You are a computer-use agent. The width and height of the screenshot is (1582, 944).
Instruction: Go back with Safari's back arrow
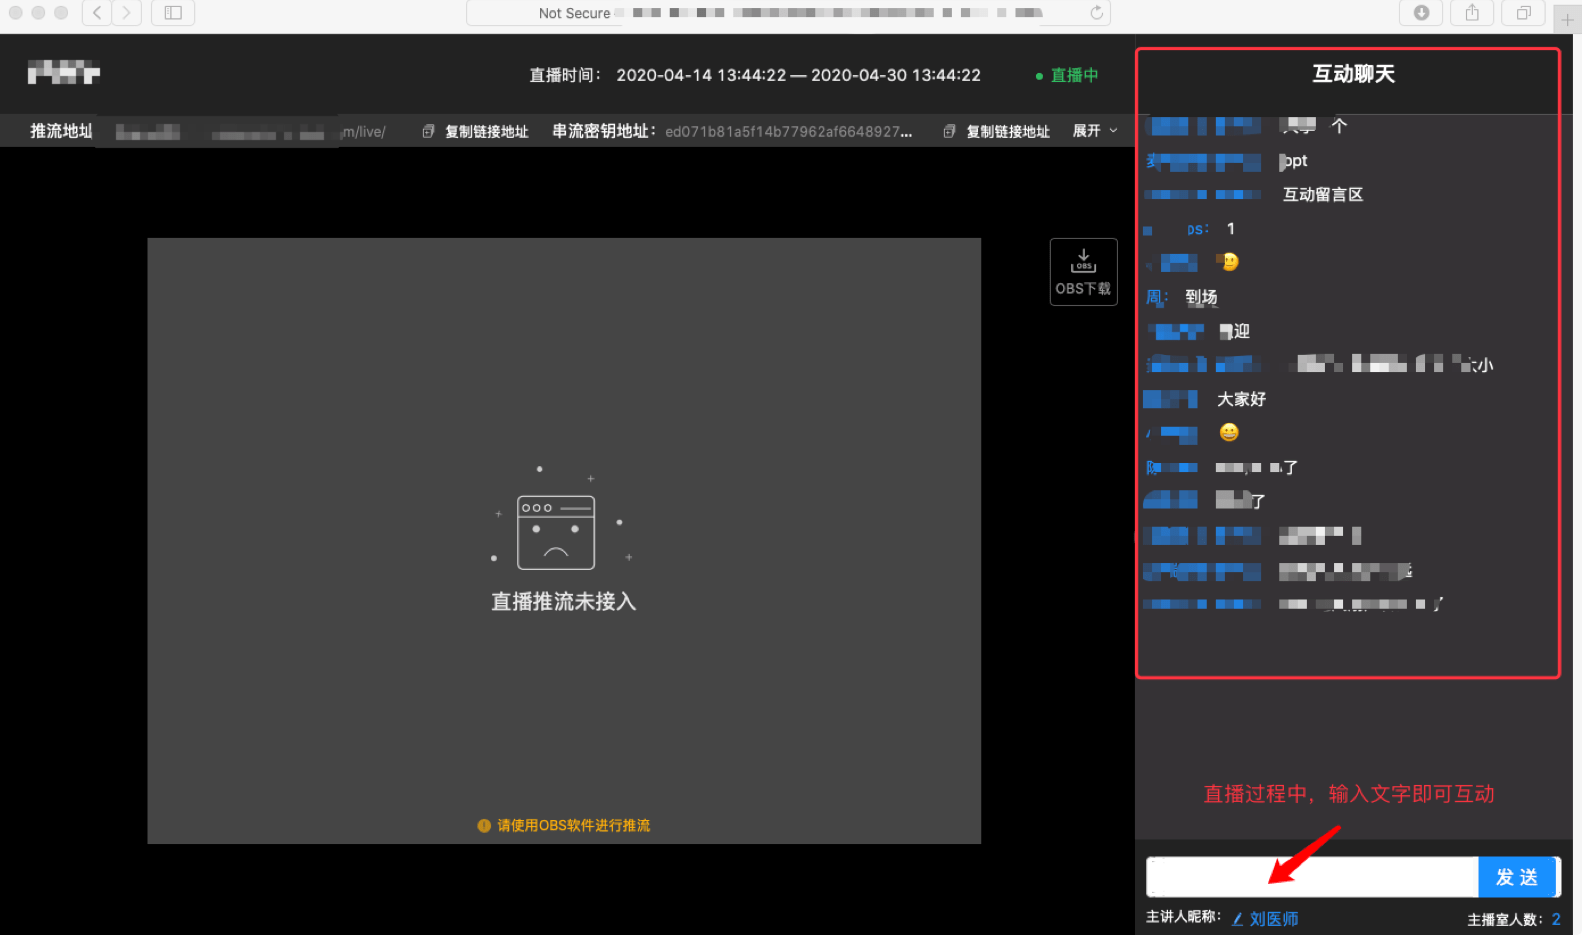pyautogui.click(x=97, y=13)
